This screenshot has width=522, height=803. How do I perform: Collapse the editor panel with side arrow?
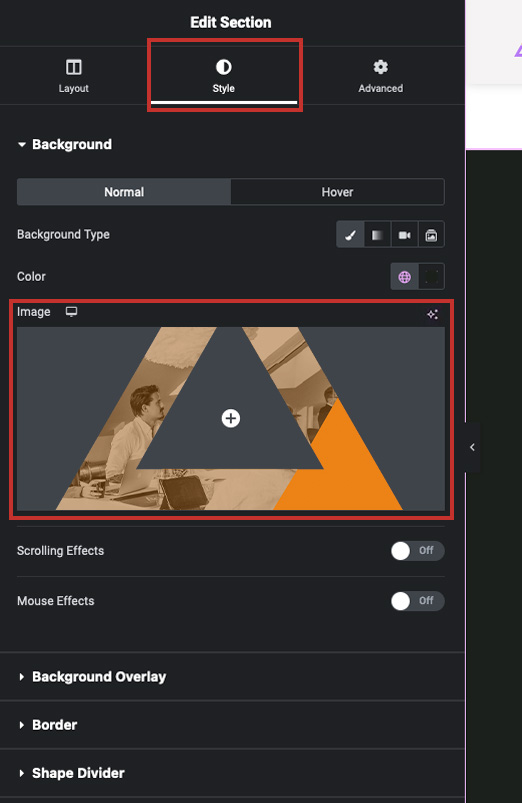(472, 447)
